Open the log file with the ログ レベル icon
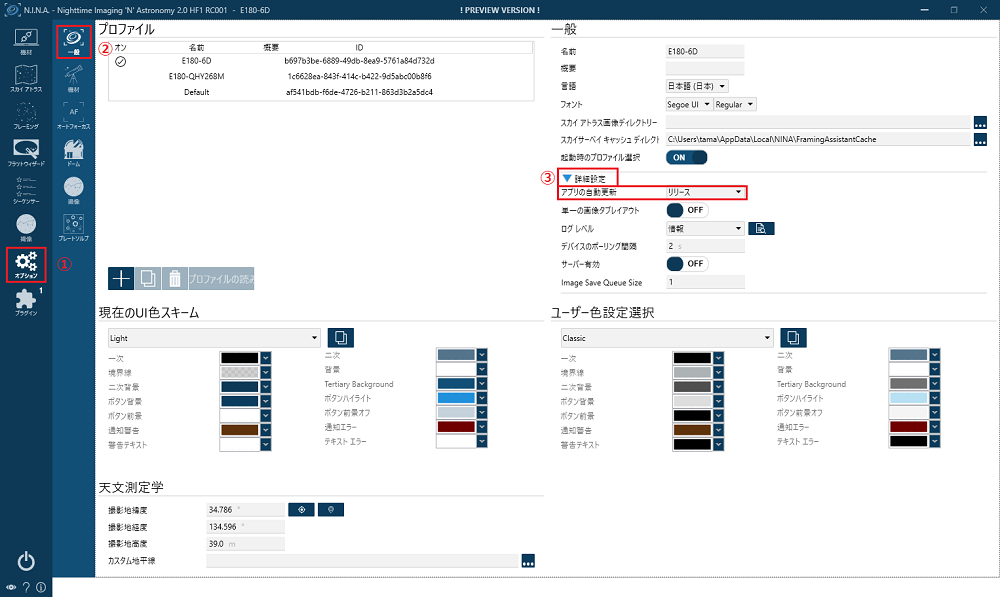The height and width of the screenshot is (597, 1000). (x=761, y=228)
